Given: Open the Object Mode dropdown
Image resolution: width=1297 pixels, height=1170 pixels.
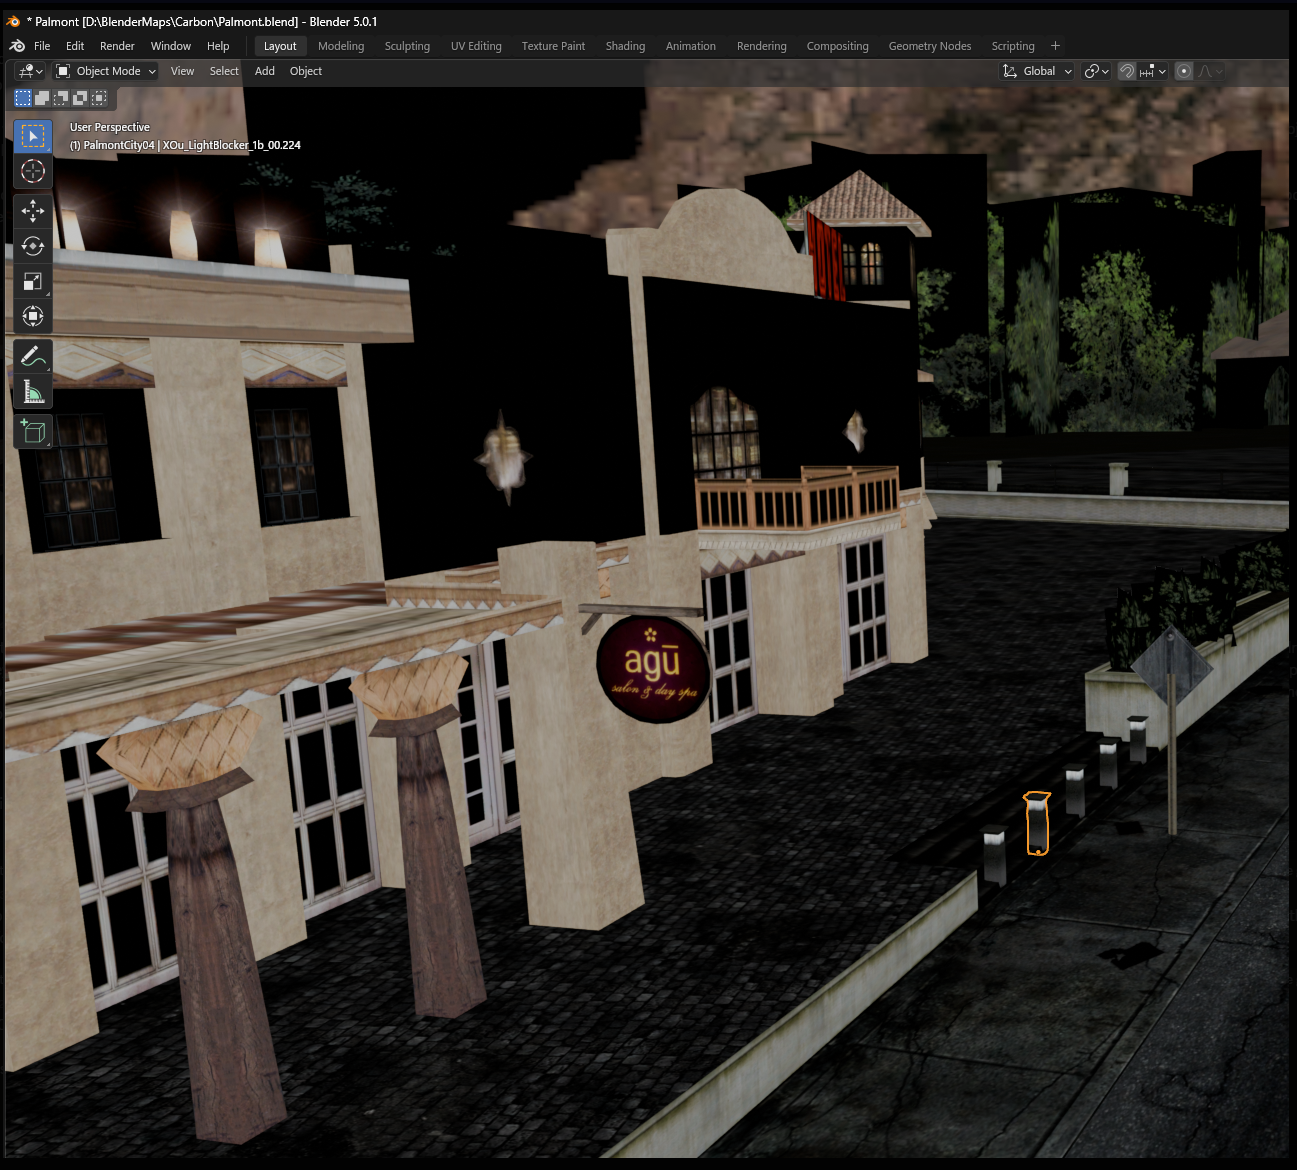Looking at the screenshot, I should point(106,71).
